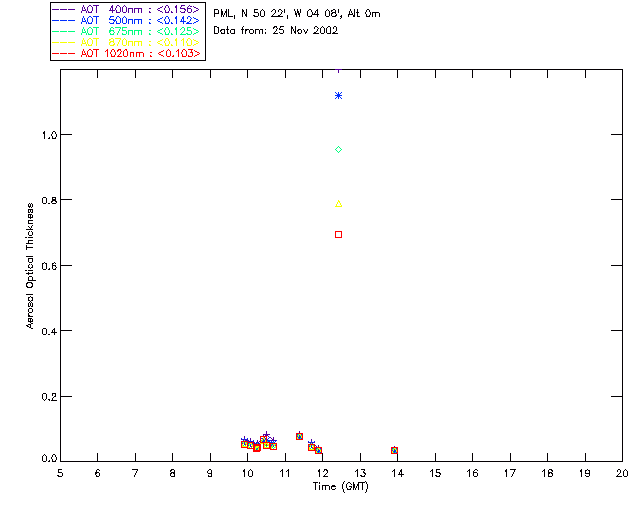This screenshot has width=640, height=512.
Task: Click the x-axis label 7
Action: pyautogui.click(x=135, y=473)
